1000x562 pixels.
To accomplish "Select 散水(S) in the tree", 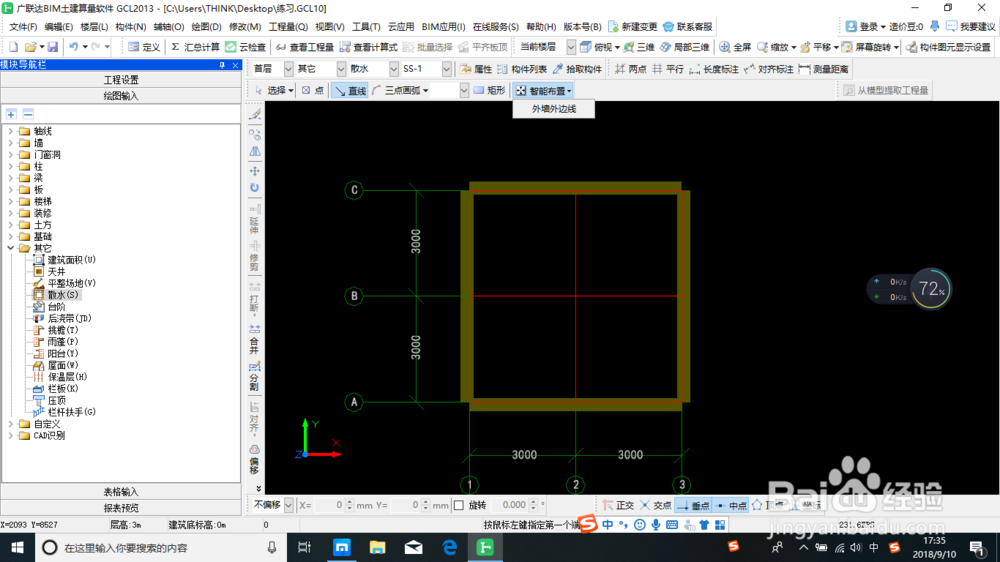I will pos(62,295).
